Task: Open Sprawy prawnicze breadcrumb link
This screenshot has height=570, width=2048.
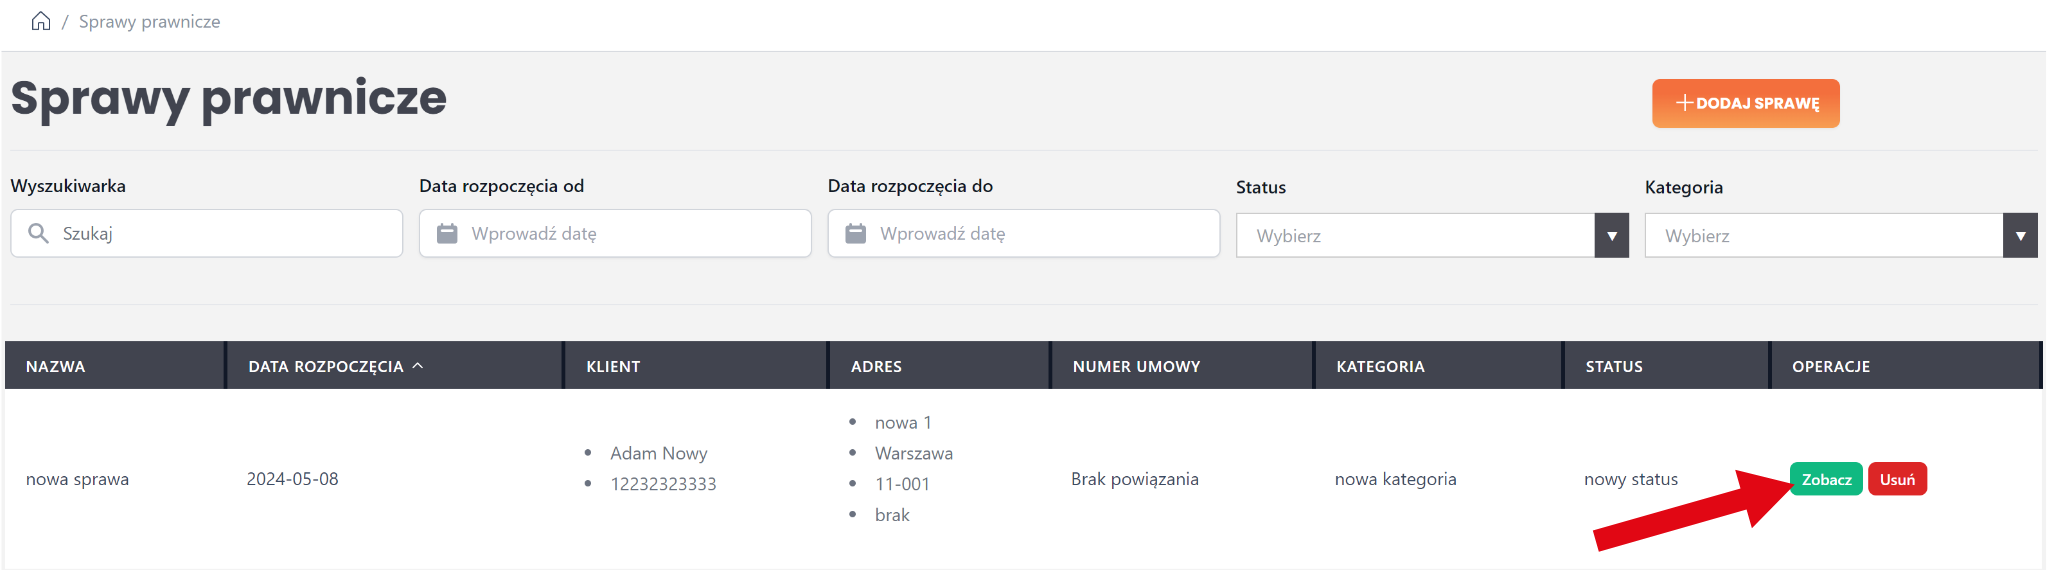Action: tap(149, 22)
